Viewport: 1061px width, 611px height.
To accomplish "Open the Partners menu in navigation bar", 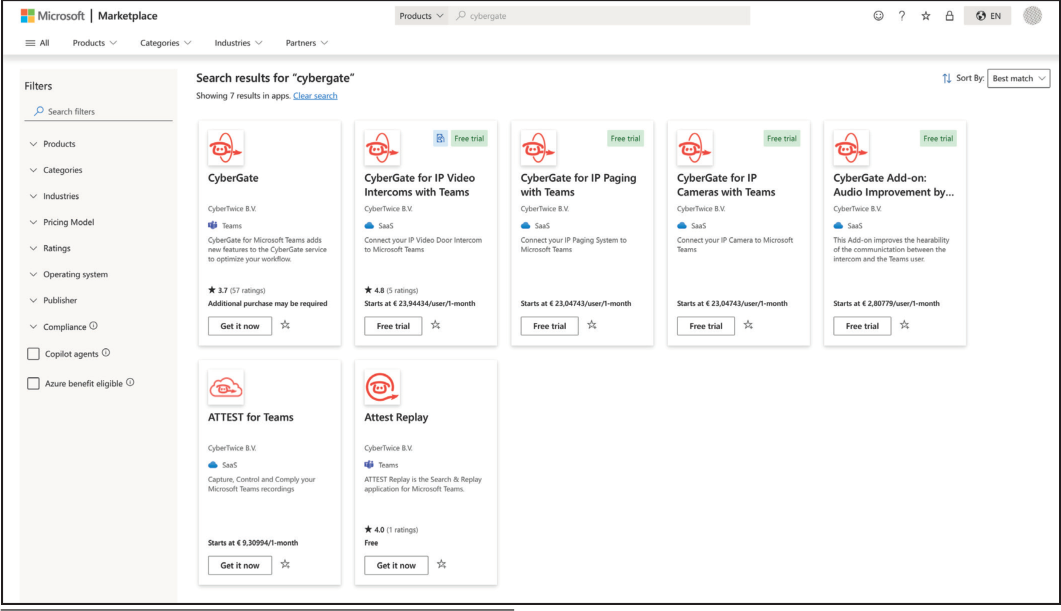I will tap(306, 42).
